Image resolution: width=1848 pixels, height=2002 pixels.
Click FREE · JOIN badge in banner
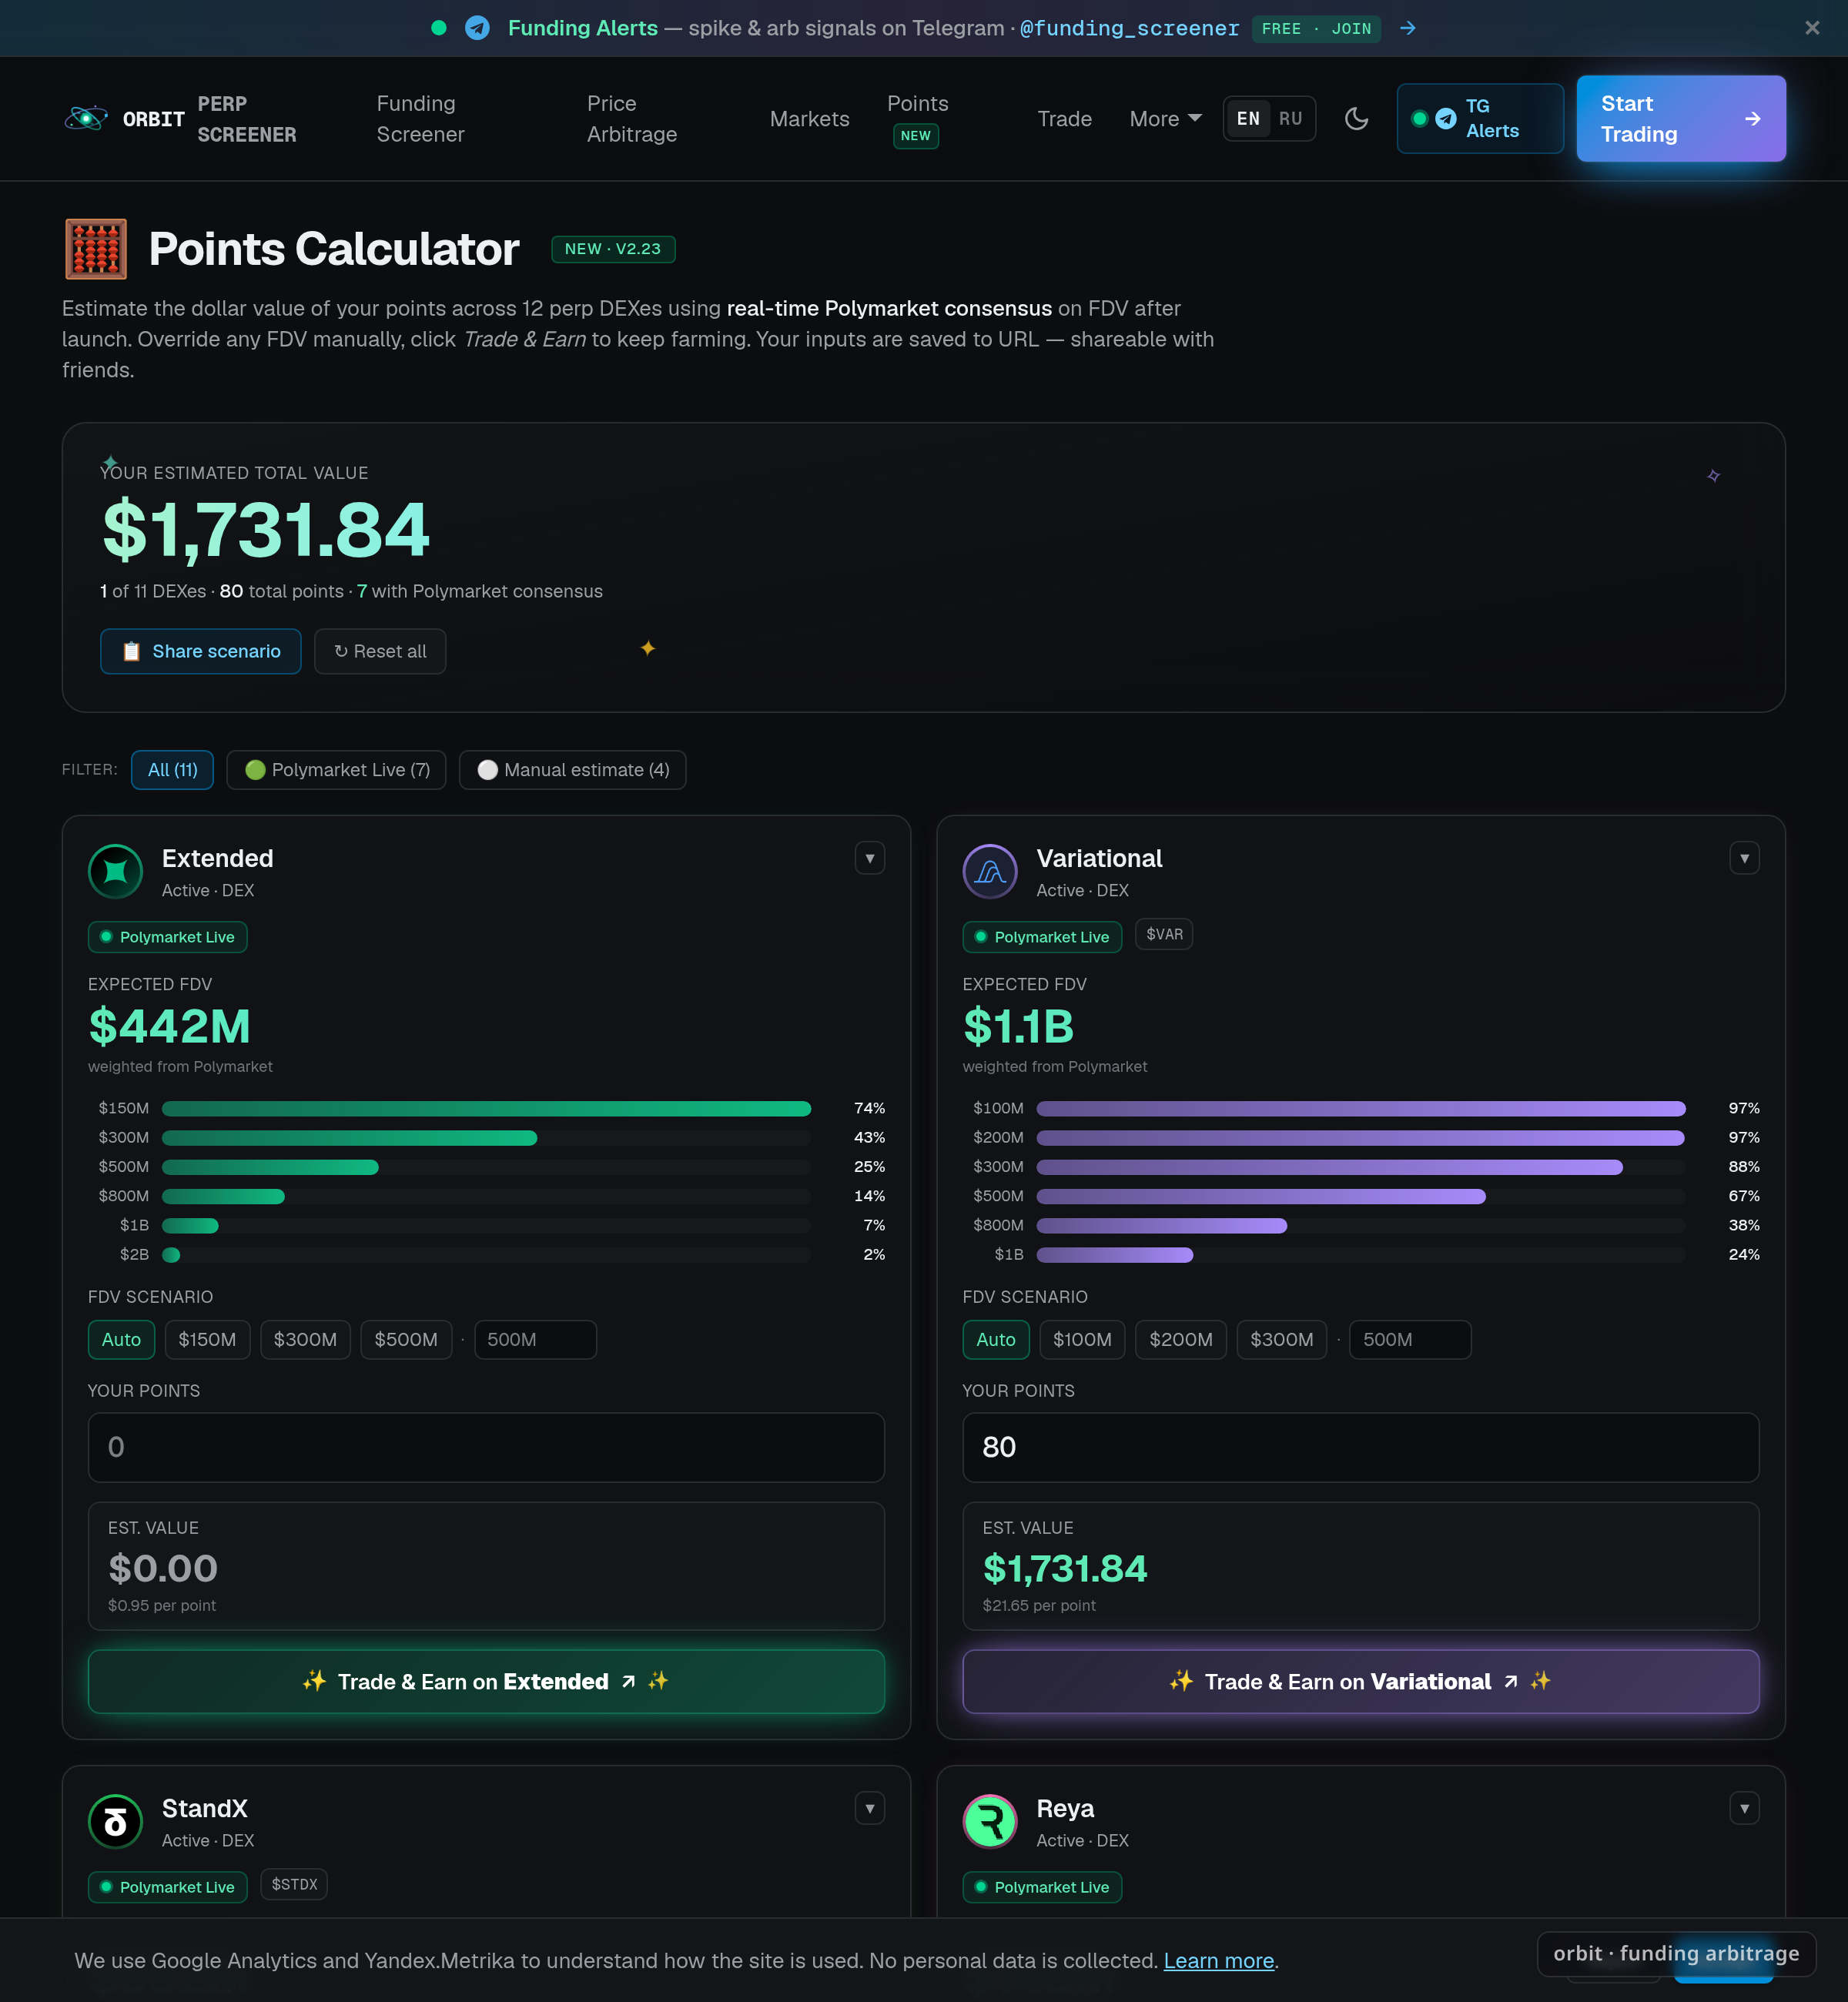(x=1316, y=28)
